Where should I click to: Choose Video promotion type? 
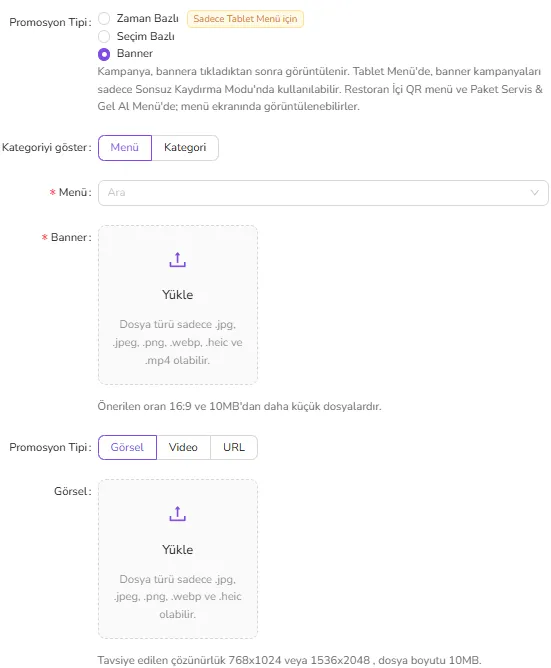click(183, 447)
